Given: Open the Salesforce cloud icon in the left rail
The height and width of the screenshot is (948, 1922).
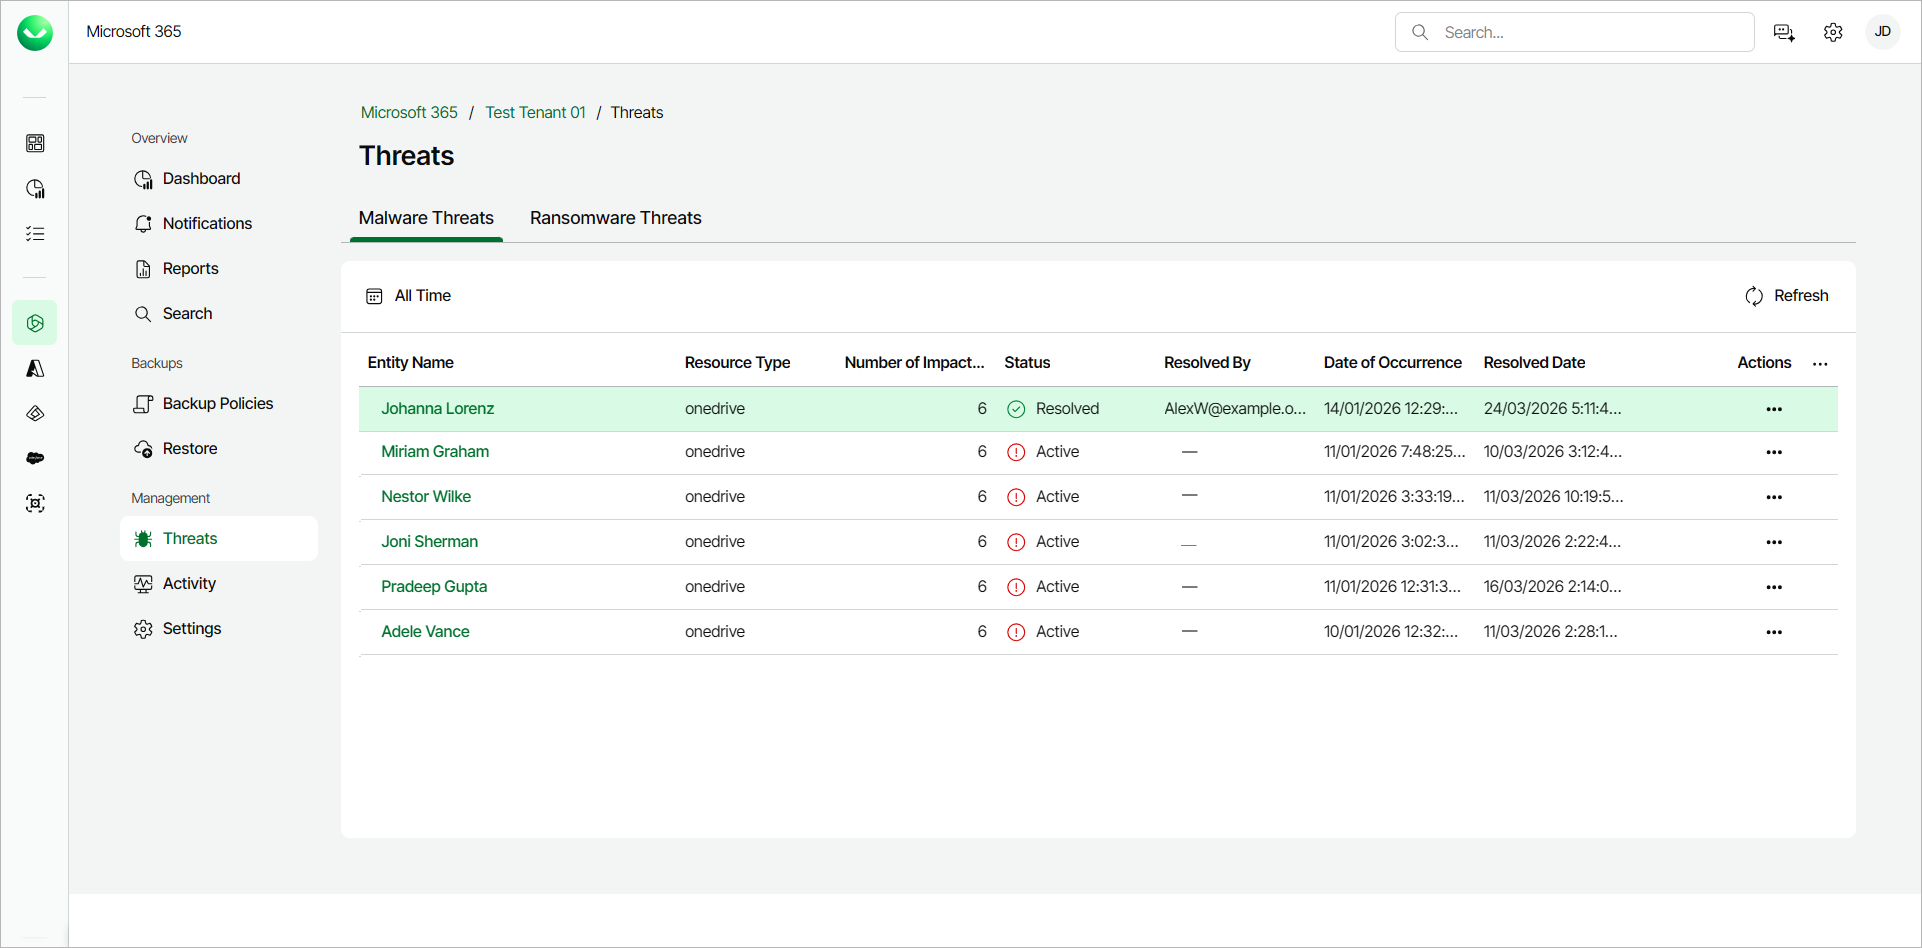Looking at the screenshot, I should point(35,458).
